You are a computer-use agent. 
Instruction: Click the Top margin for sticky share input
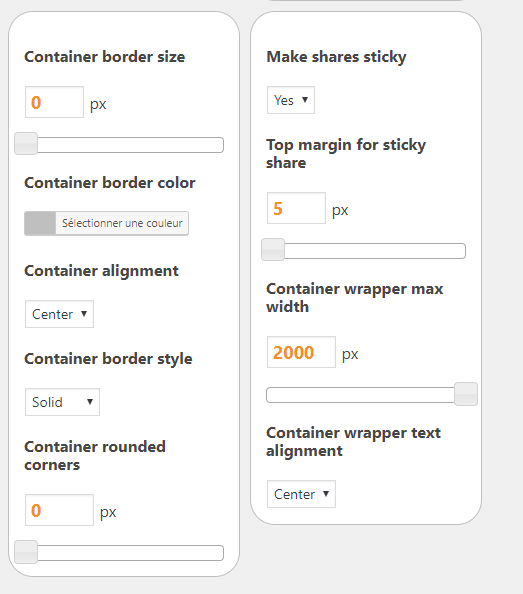296,208
